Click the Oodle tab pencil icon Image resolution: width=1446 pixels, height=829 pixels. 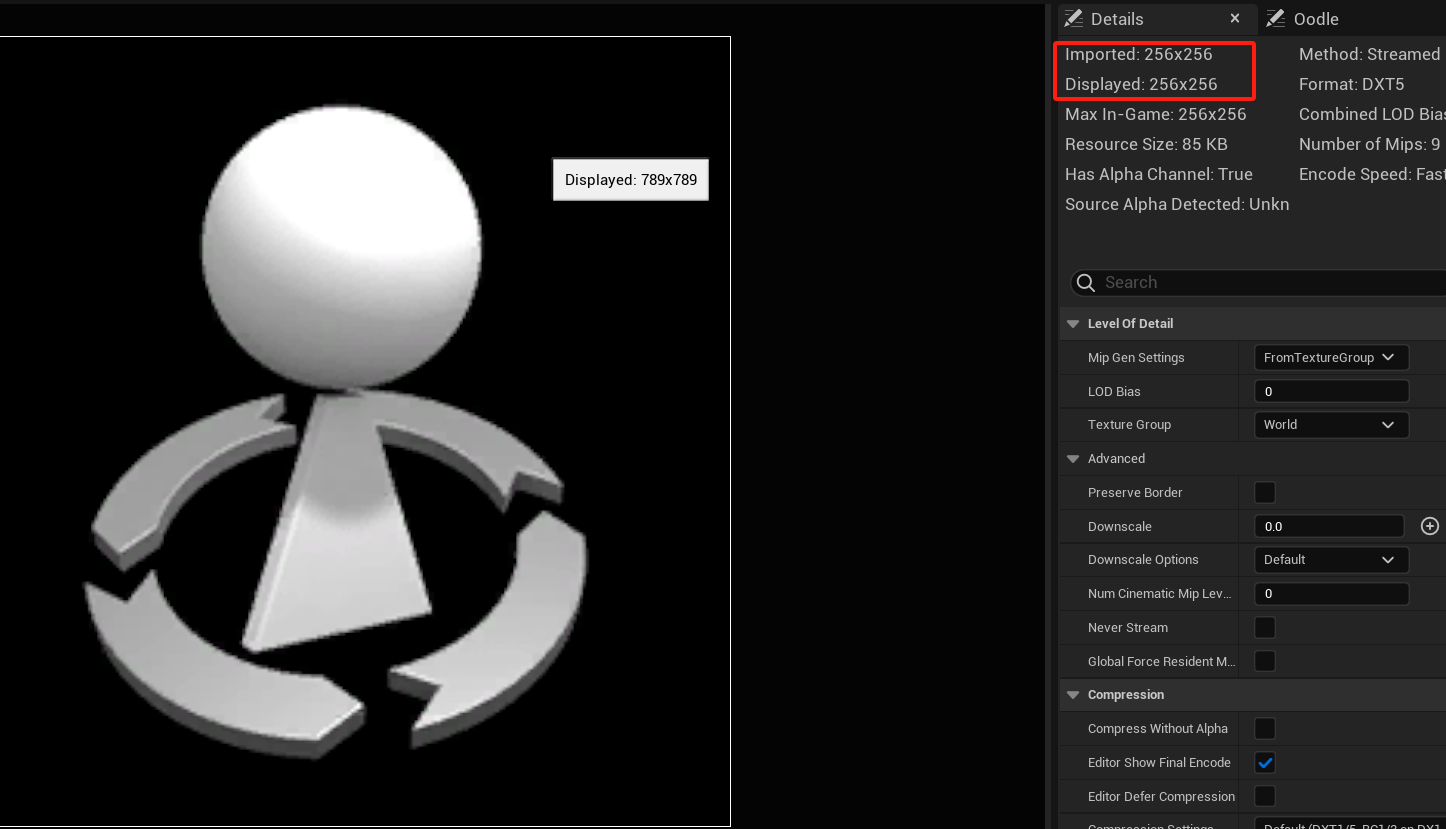[x=1275, y=18]
